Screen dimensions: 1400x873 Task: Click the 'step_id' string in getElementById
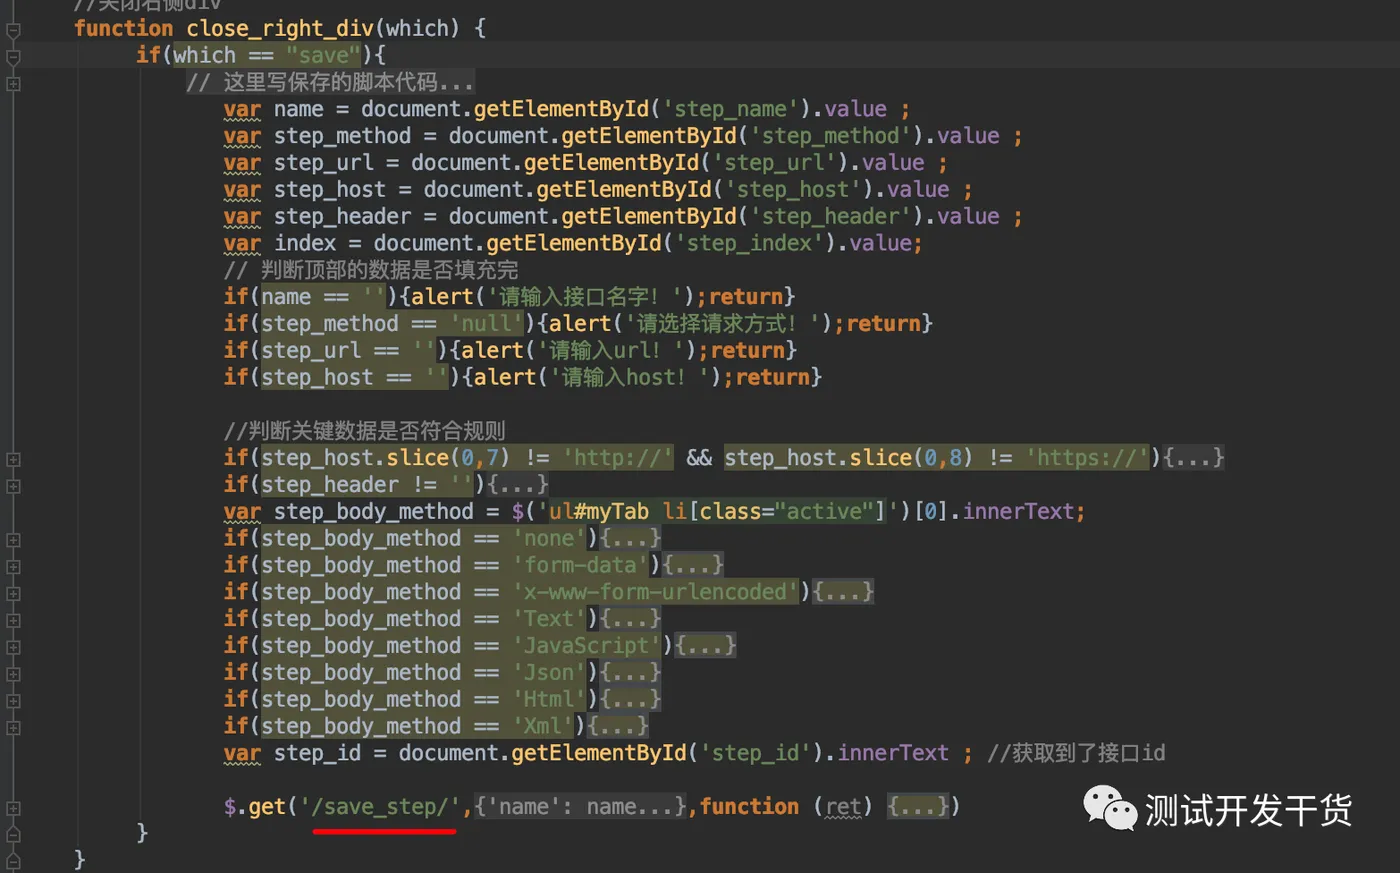click(x=755, y=753)
